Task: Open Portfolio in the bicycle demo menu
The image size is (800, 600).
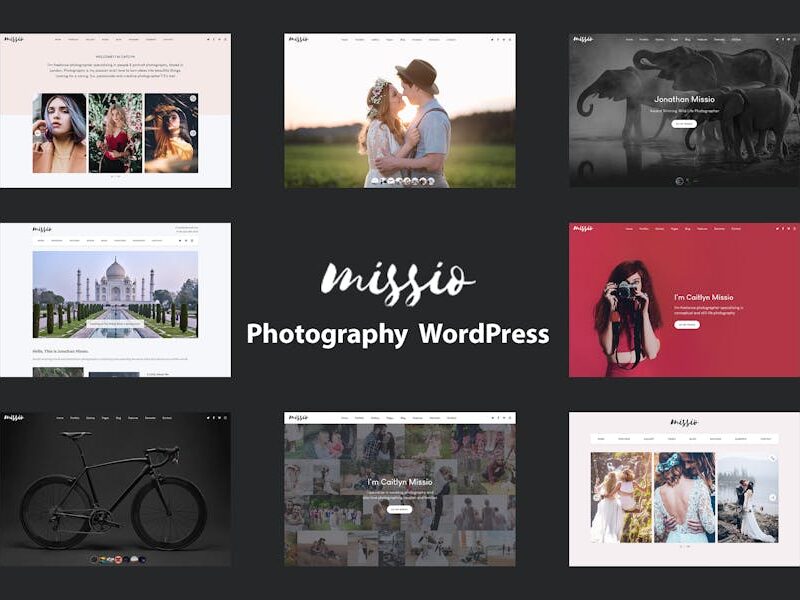Action: coord(74,418)
